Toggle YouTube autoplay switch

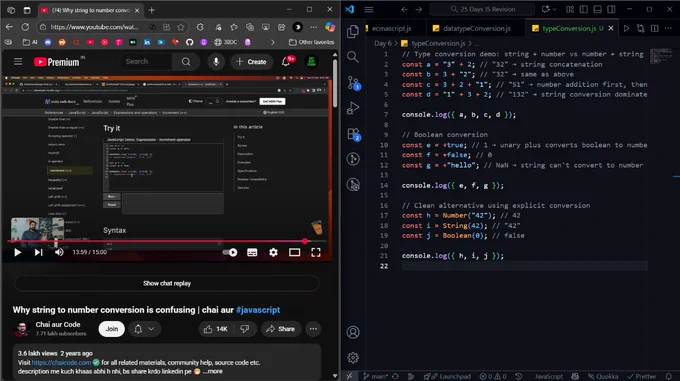coord(229,252)
